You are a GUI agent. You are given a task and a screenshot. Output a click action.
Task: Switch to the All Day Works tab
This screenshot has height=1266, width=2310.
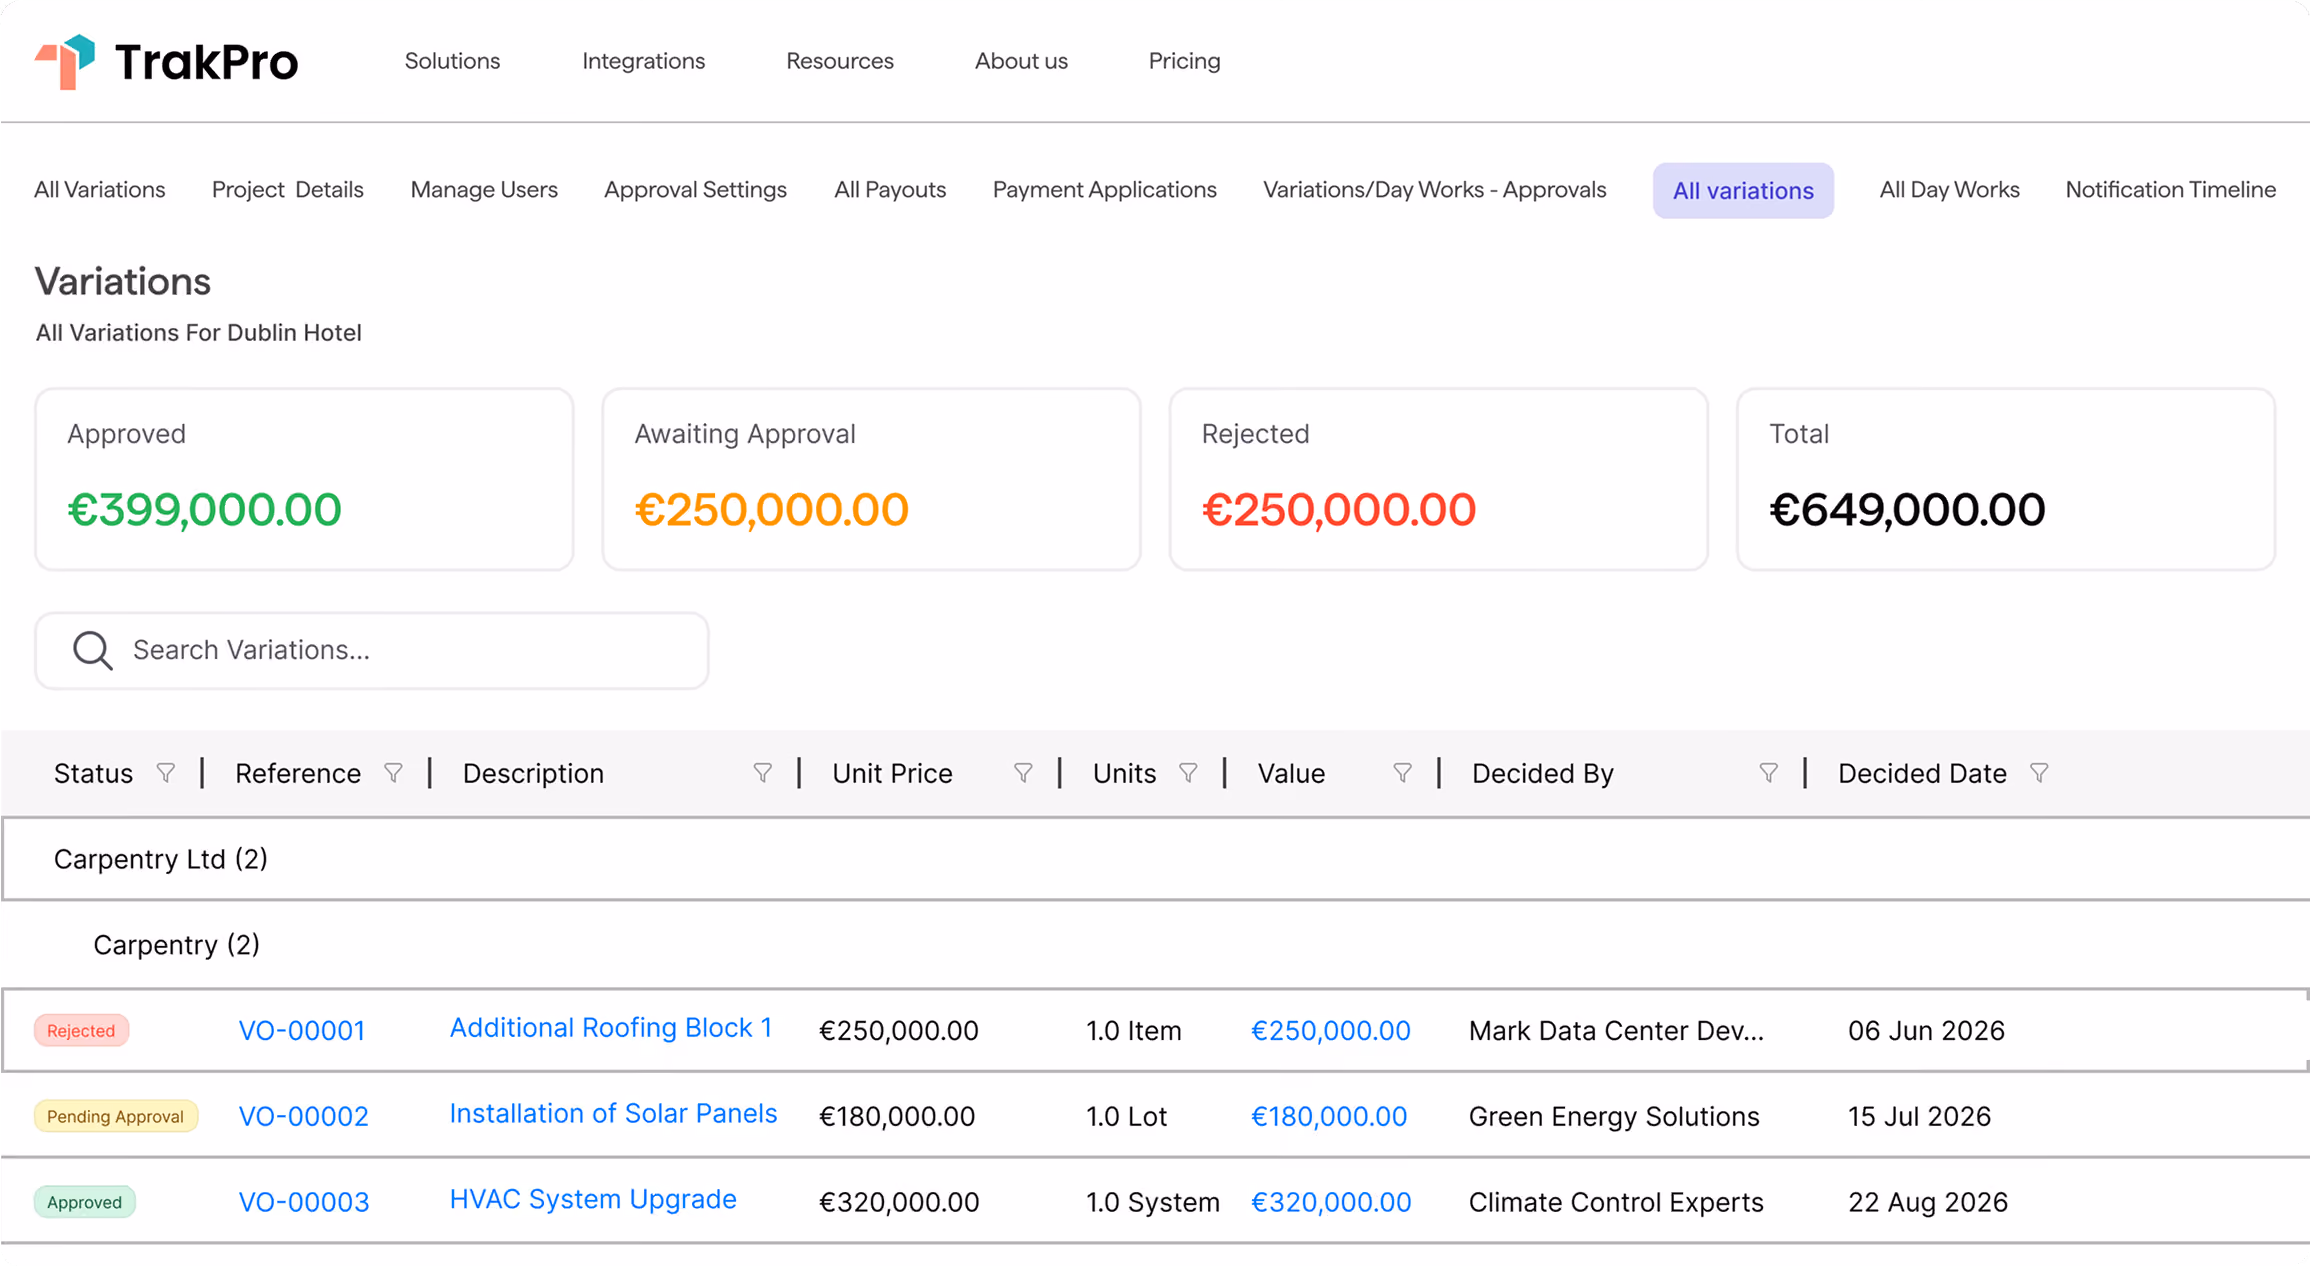pos(1949,190)
